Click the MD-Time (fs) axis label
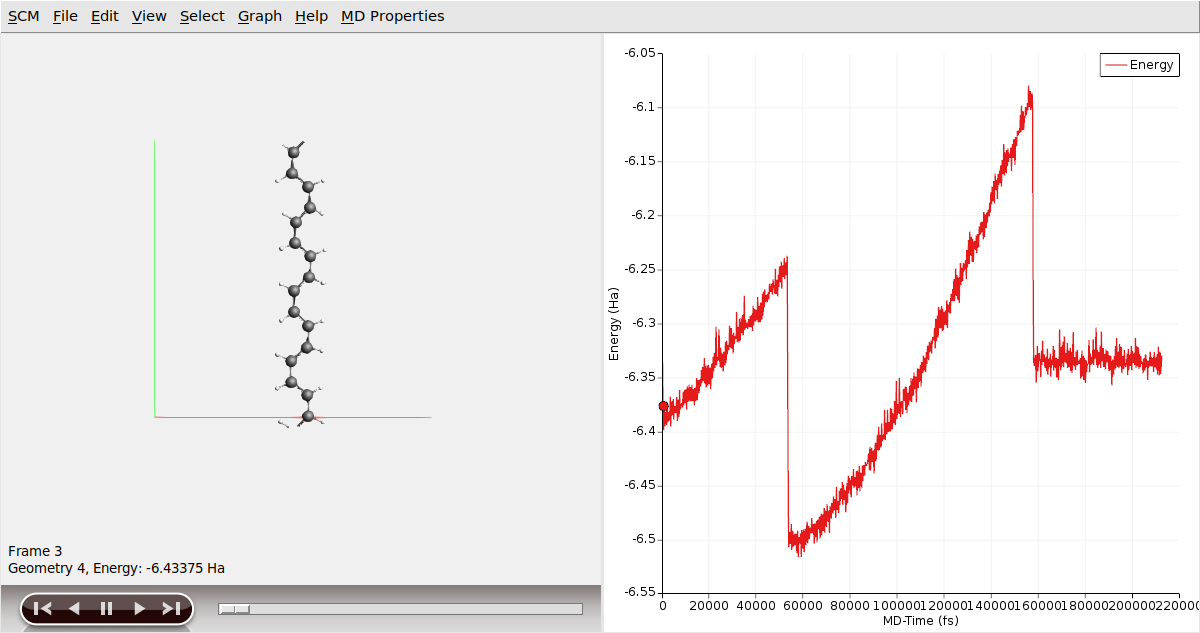Screen dimensions: 1200x633 (x=920, y=621)
